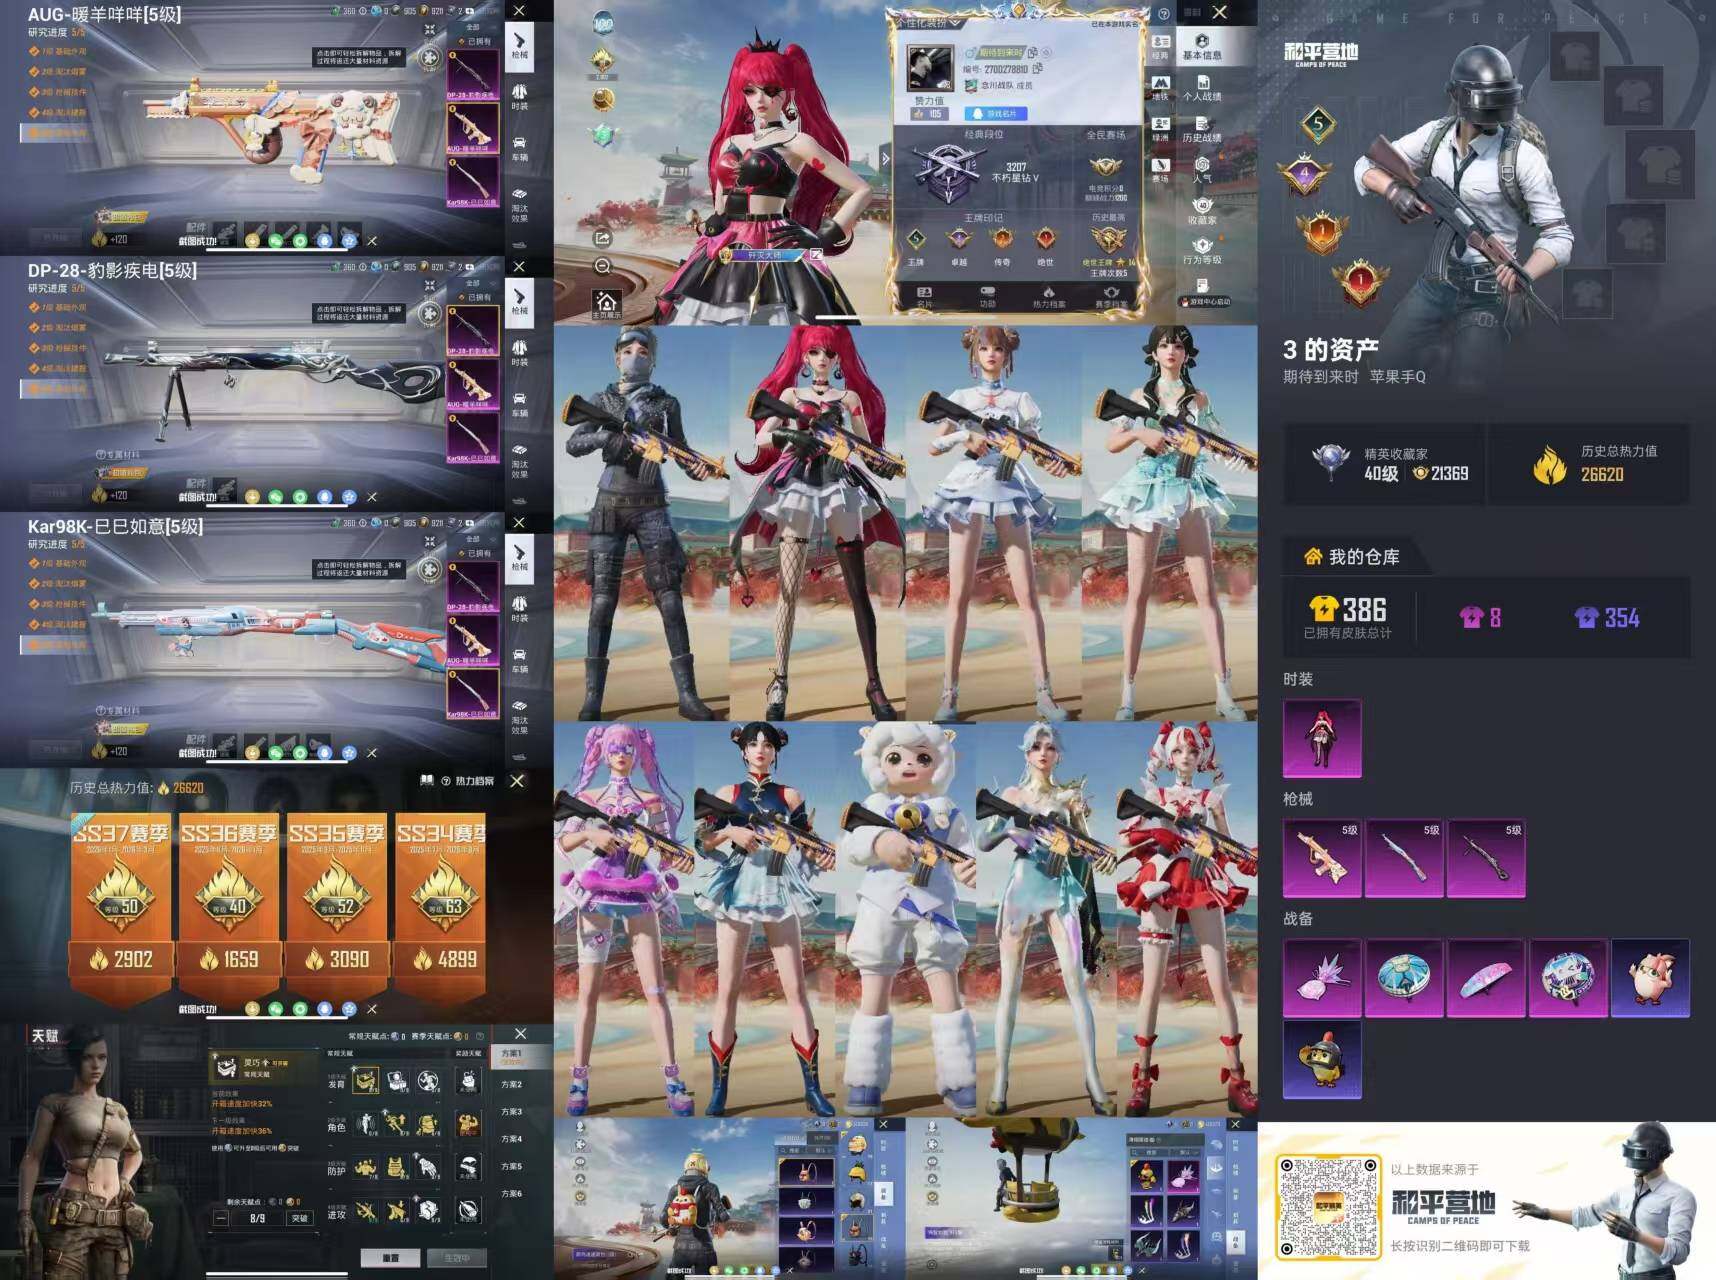Click the 重置 button in the talent panel
This screenshot has height=1280, width=1716.
[x=391, y=1257]
